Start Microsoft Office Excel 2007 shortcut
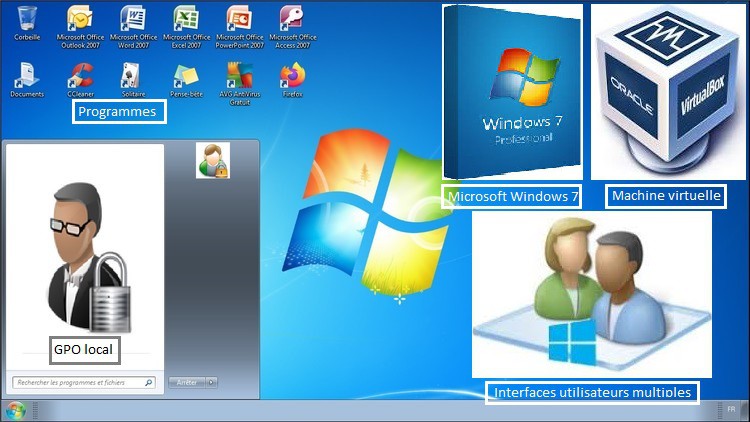750x422 pixels. pyautogui.click(x=186, y=27)
